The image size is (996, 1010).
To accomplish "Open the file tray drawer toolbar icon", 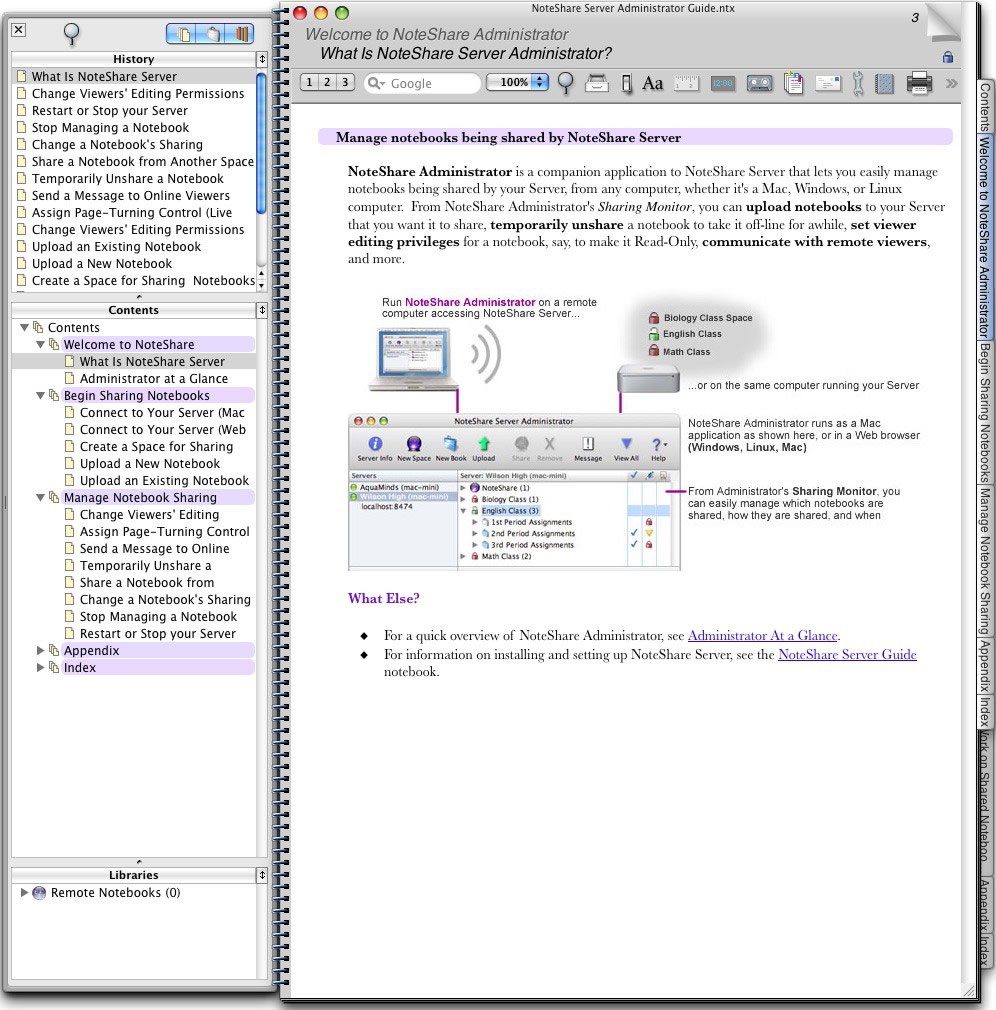I will click(x=597, y=83).
